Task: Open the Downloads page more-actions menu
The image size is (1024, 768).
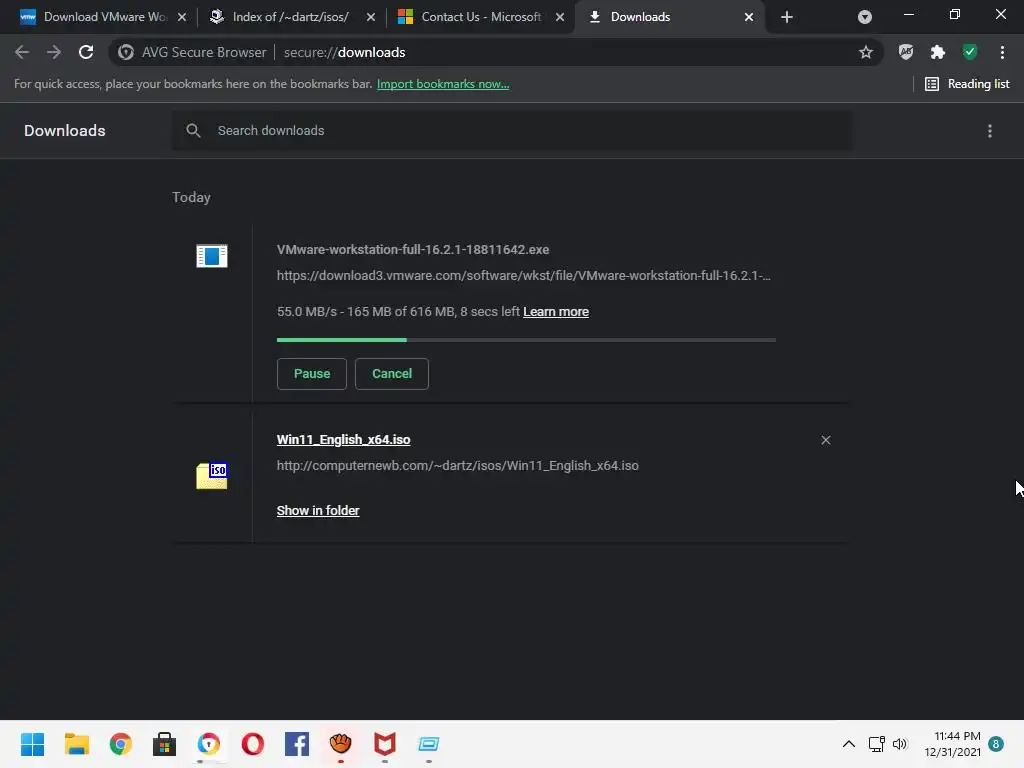Action: coord(989,131)
